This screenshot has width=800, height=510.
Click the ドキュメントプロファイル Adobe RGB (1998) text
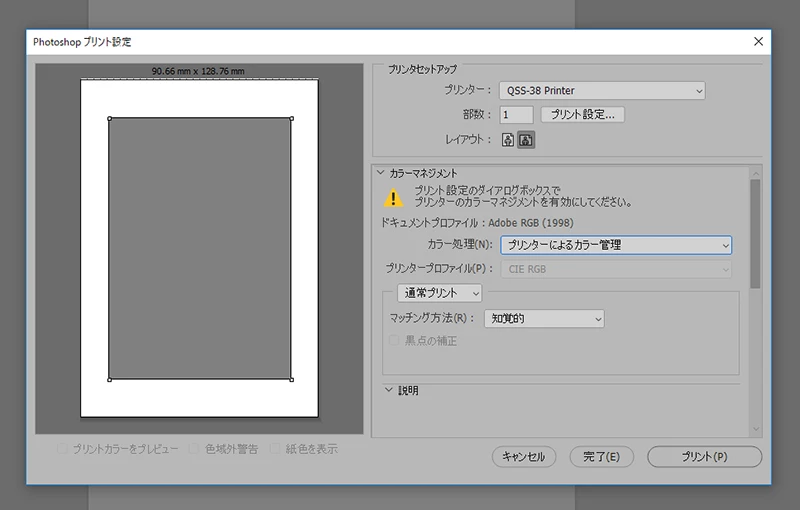click(477, 223)
